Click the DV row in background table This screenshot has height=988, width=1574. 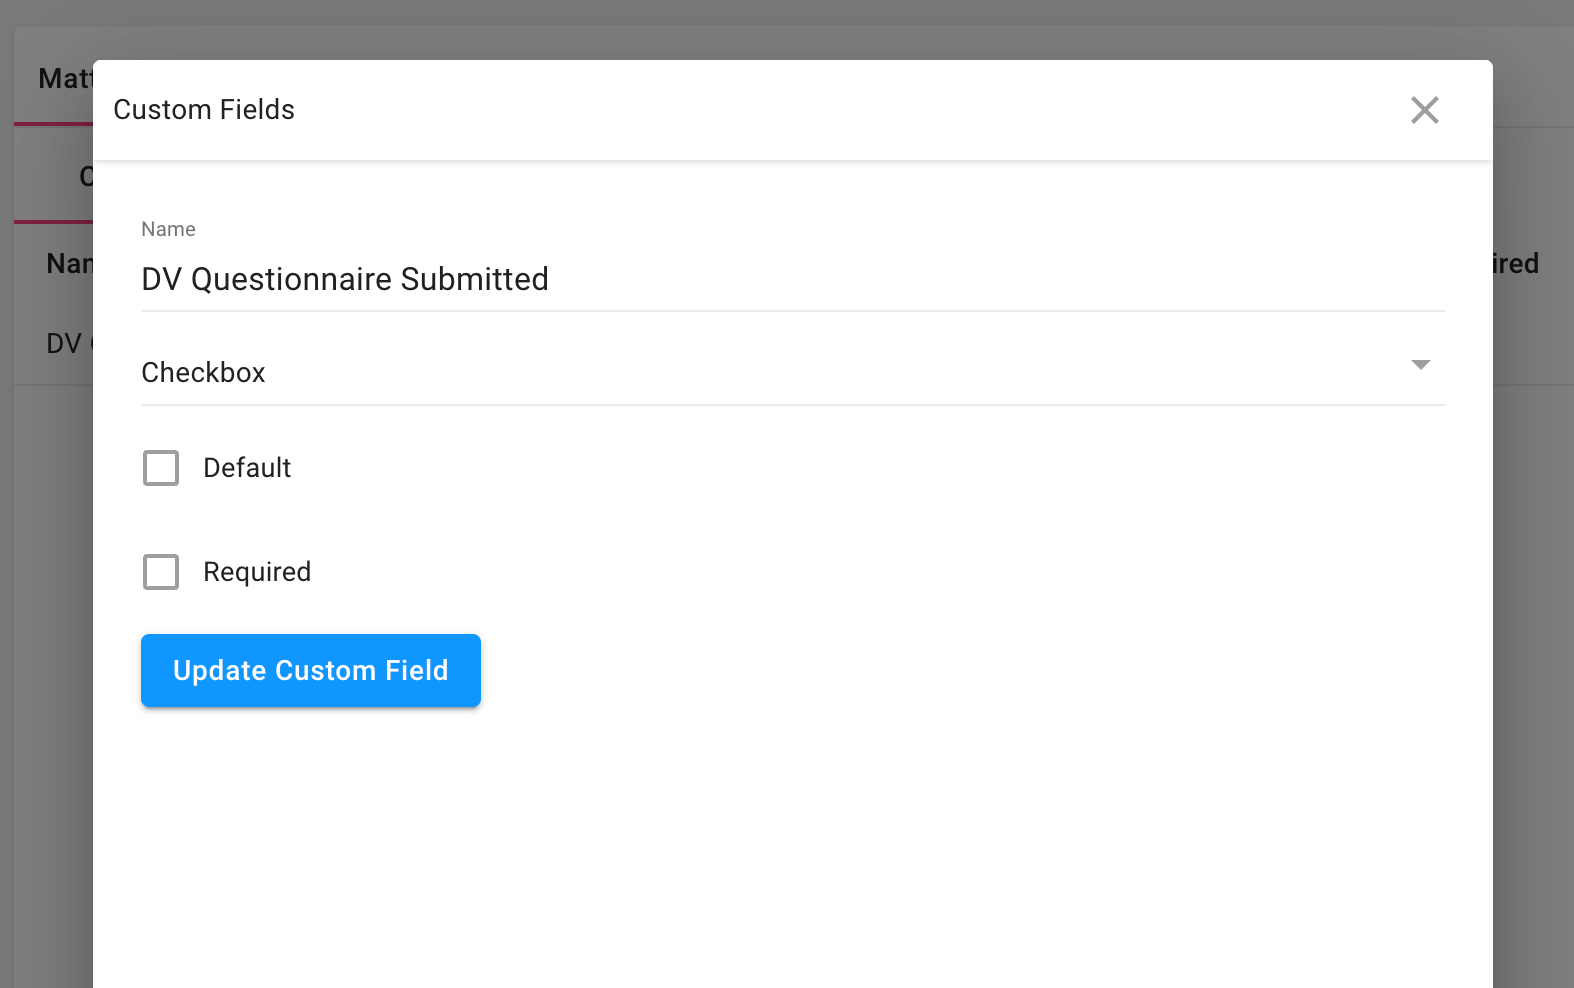(64, 344)
